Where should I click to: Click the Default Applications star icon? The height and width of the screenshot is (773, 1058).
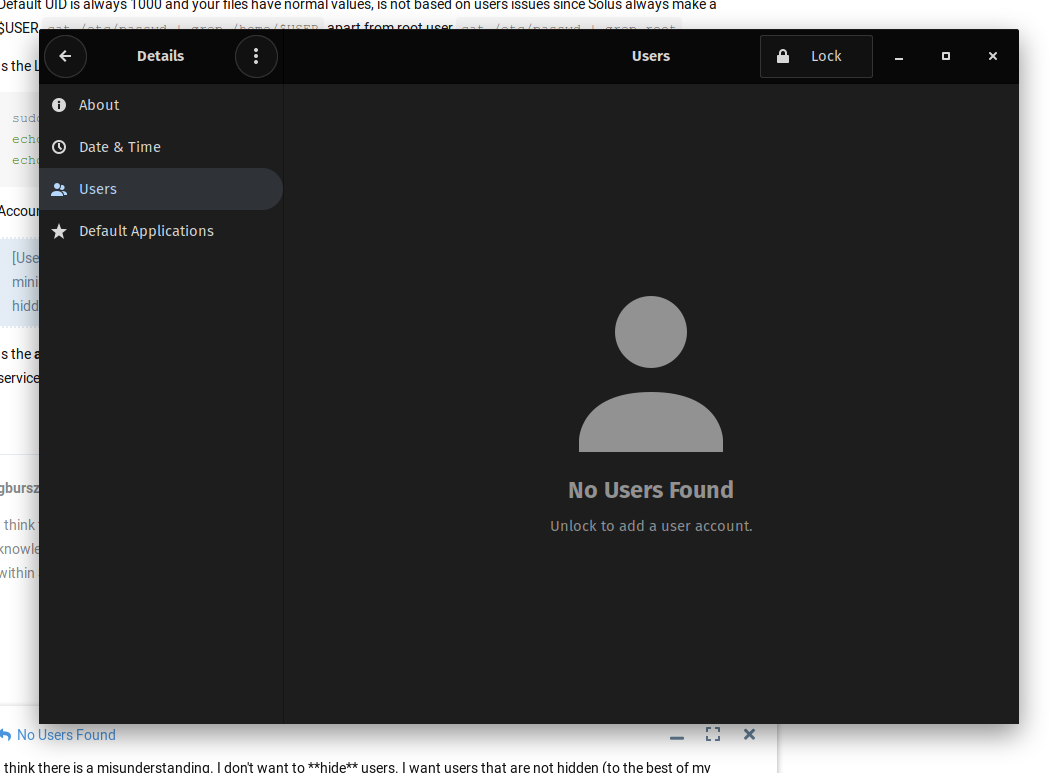pos(59,231)
